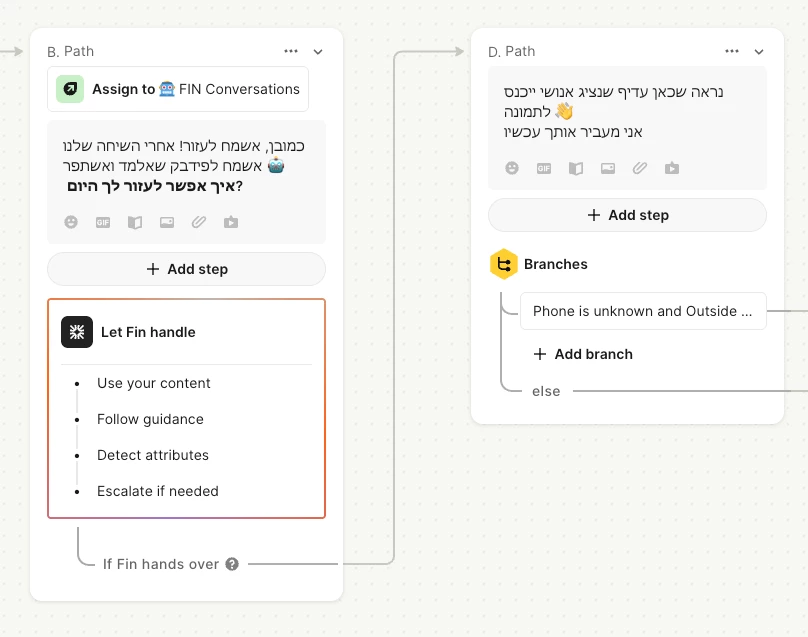
Task: Insert GIF in D. Path message
Action: 544,168
